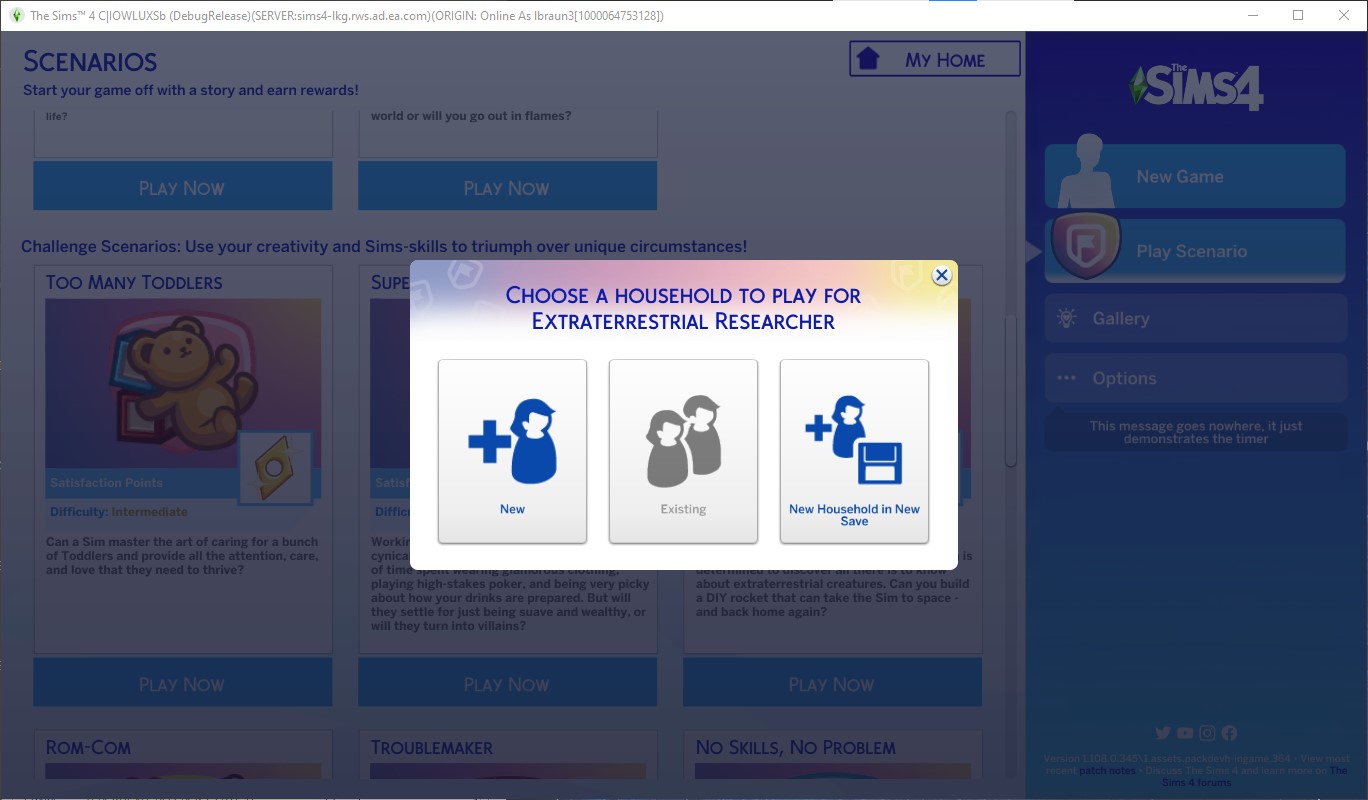The image size is (1368, 800).
Task: Click the Too Many Toddlers title
Action: [x=134, y=282]
